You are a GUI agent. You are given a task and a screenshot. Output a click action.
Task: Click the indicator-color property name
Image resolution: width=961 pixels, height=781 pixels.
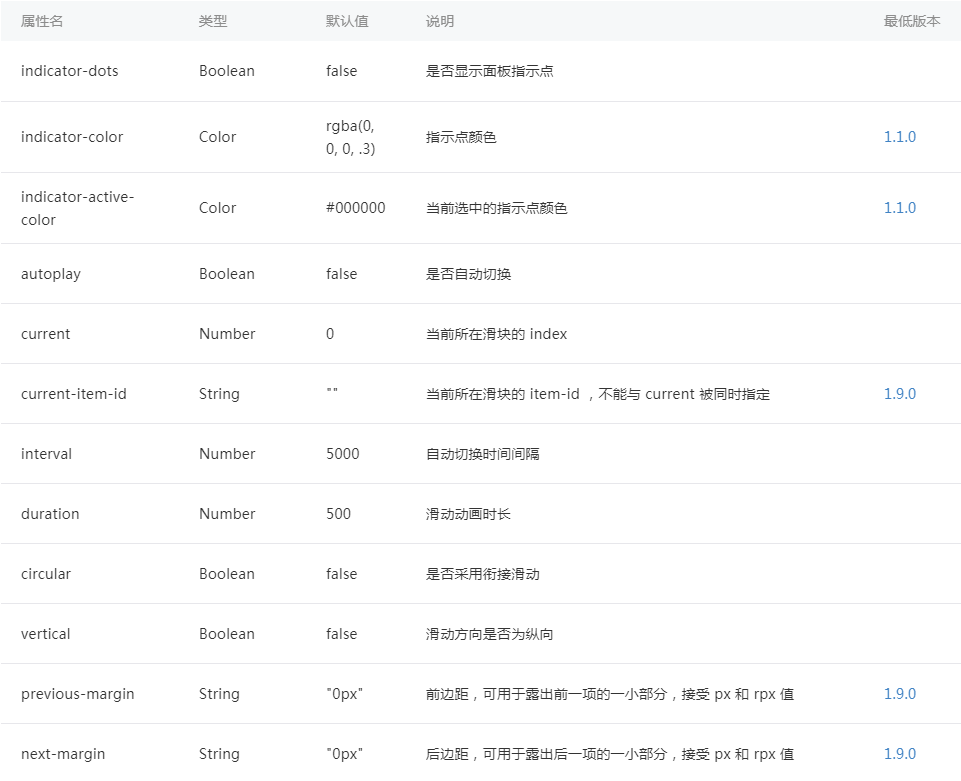click(x=72, y=137)
